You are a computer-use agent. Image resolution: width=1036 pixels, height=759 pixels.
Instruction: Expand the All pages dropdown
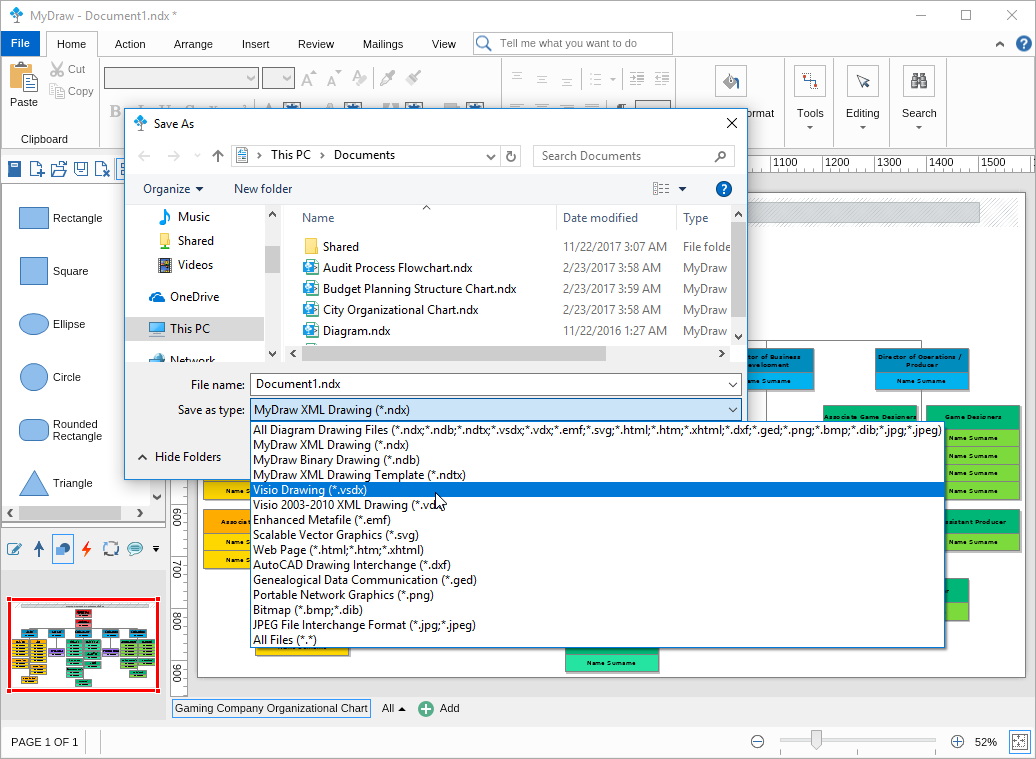click(394, 708)
